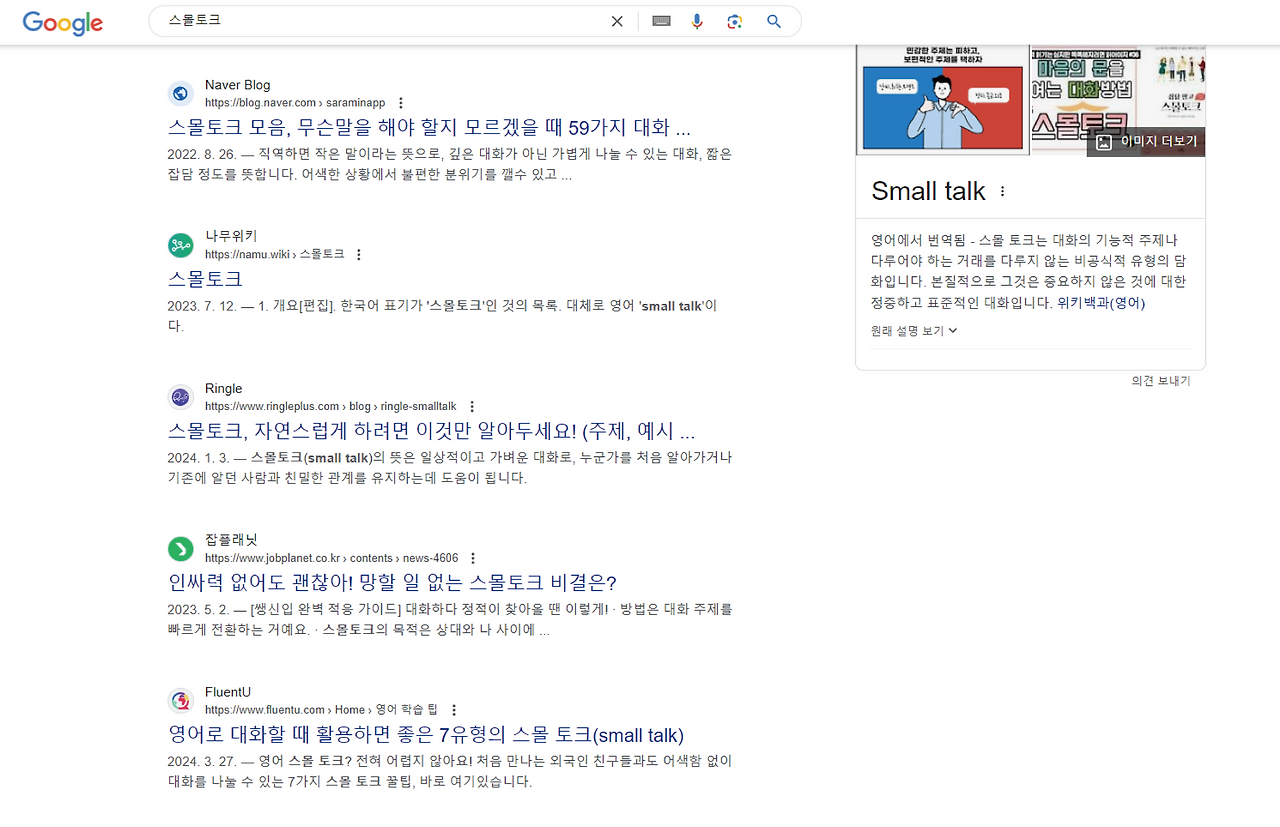The height and width of the screenshot is (827, 1280).
Task: Open the three-dot menu beside Small talk heading
Action: pos(1003,192)
